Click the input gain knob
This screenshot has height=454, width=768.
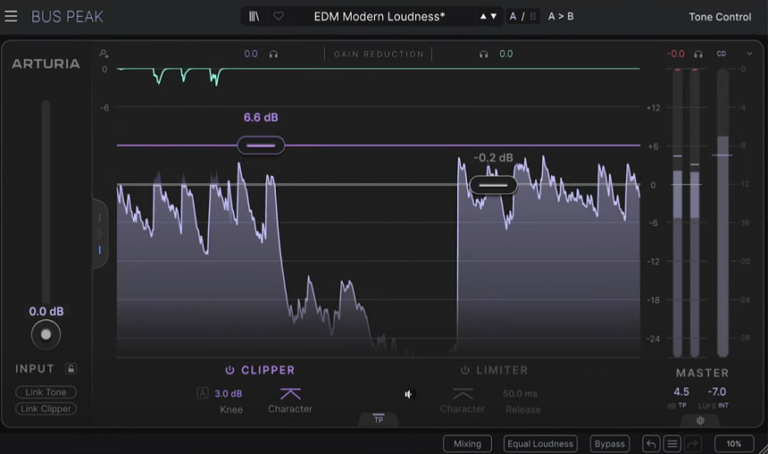click(46, 335)
